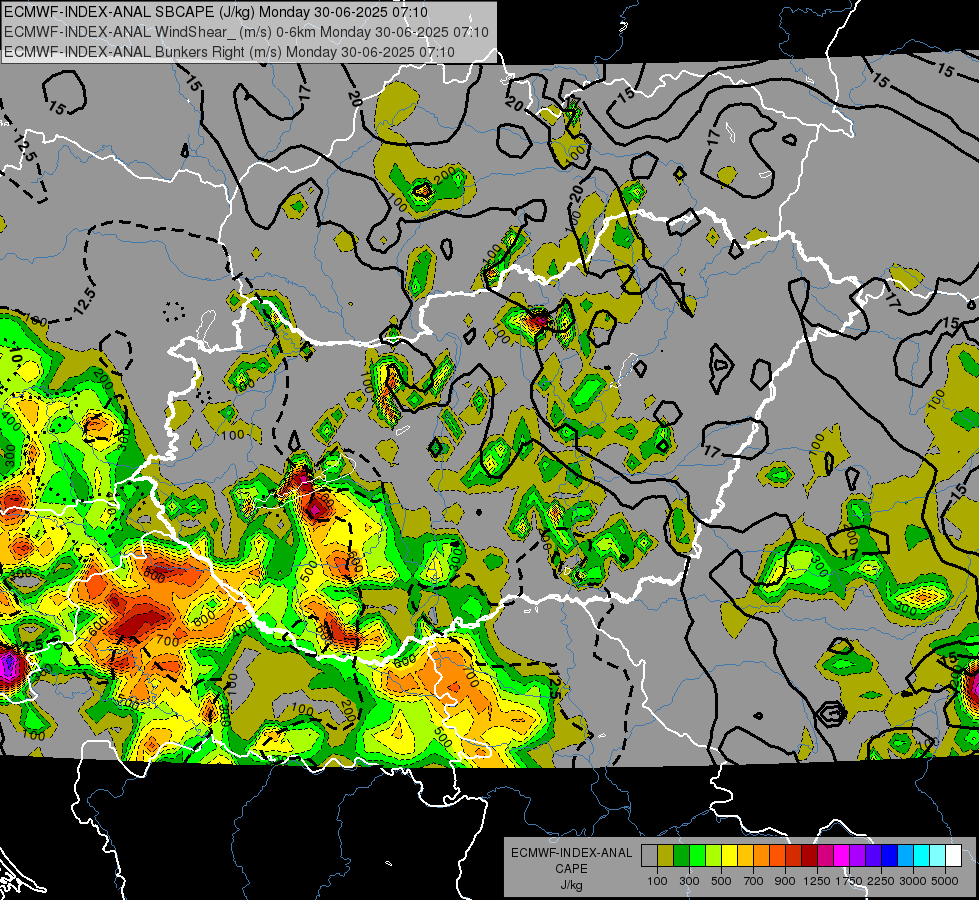979x900 pixels.
Task: Select the CAPE label in the legend
Action: (571, 868)
